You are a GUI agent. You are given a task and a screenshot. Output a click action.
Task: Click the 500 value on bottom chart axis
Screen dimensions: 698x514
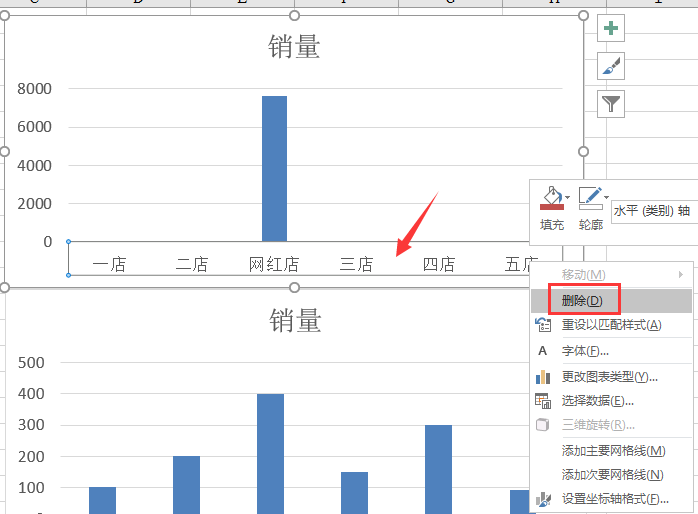coord(31,363)
